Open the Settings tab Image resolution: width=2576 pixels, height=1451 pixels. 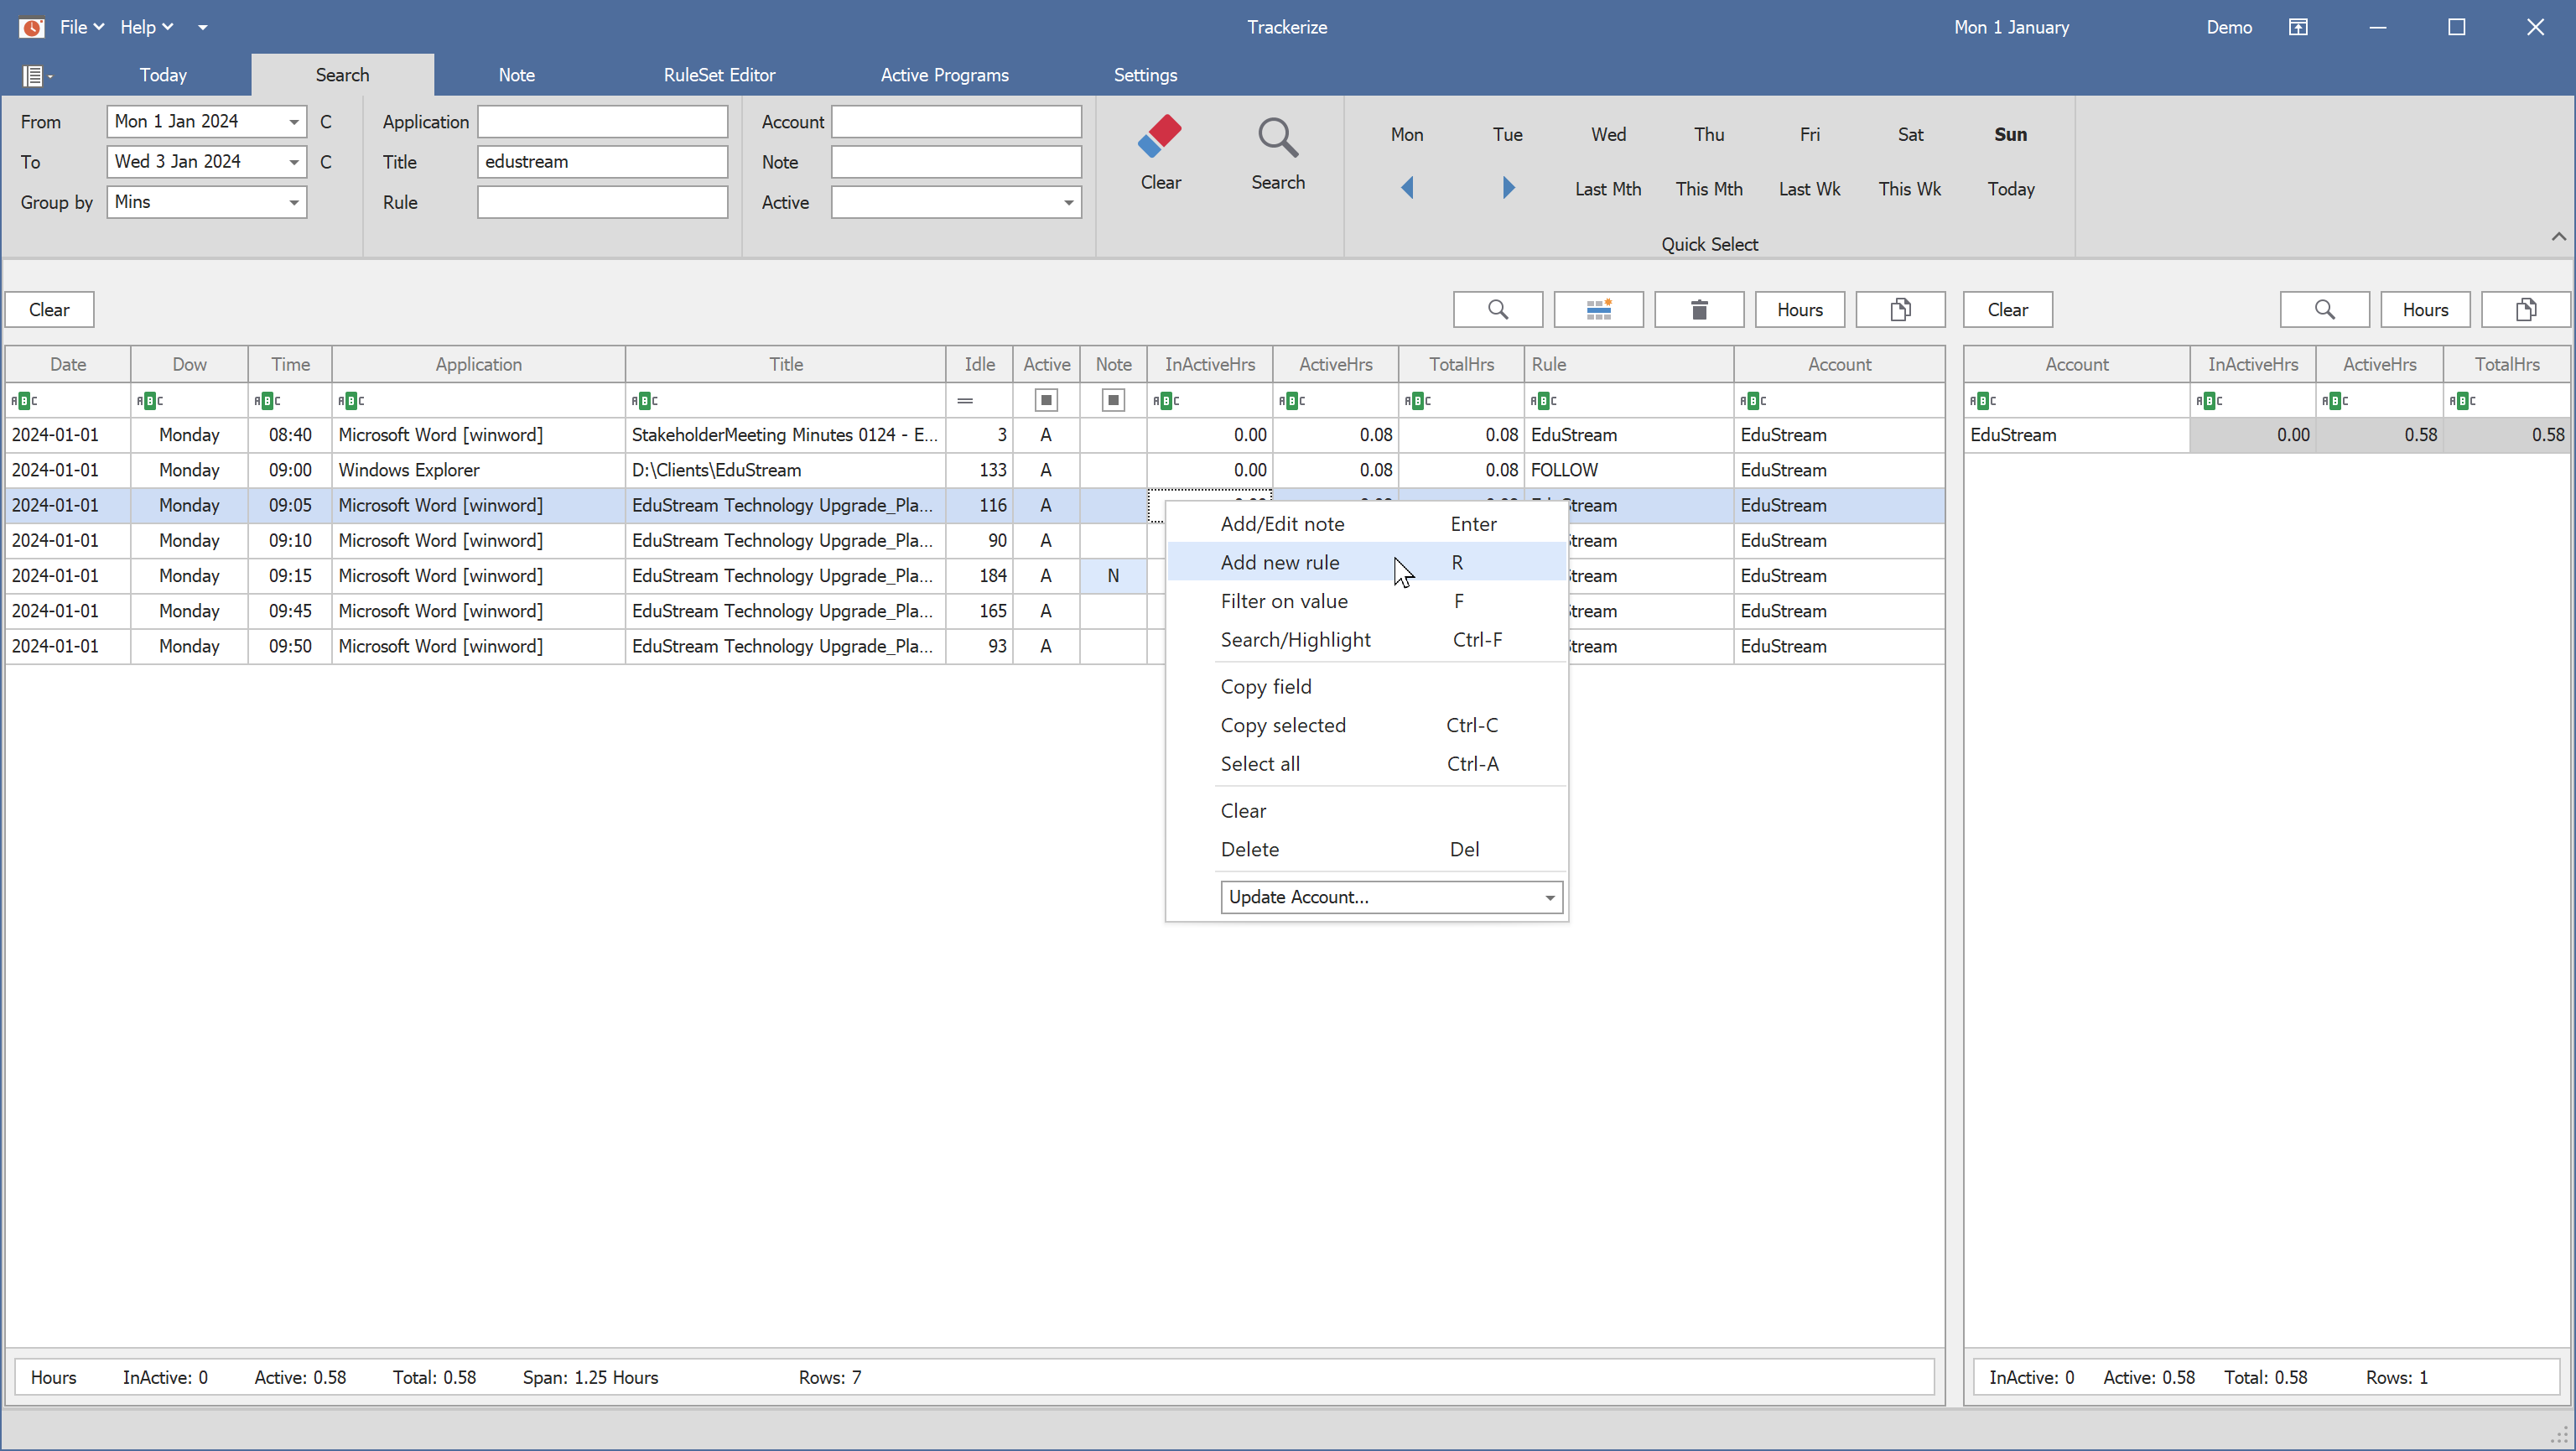[x=1145, y=75]
